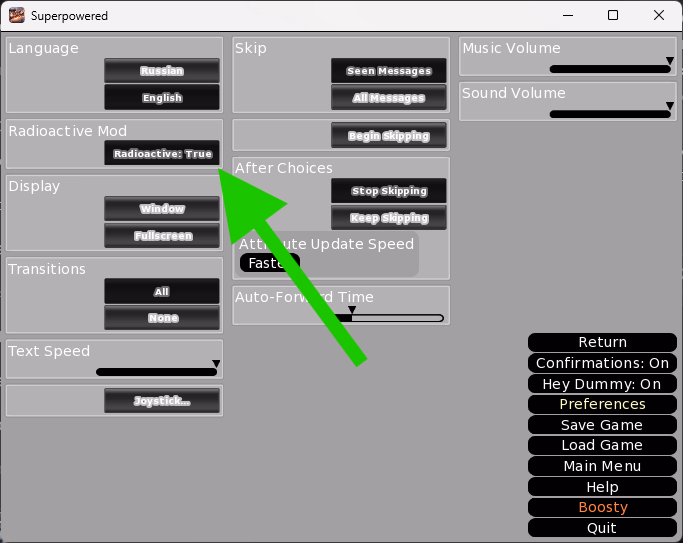Click the Superpowered app icon in title bar
Viewport: 683px width, 543px height.
(x=16, y=16)
